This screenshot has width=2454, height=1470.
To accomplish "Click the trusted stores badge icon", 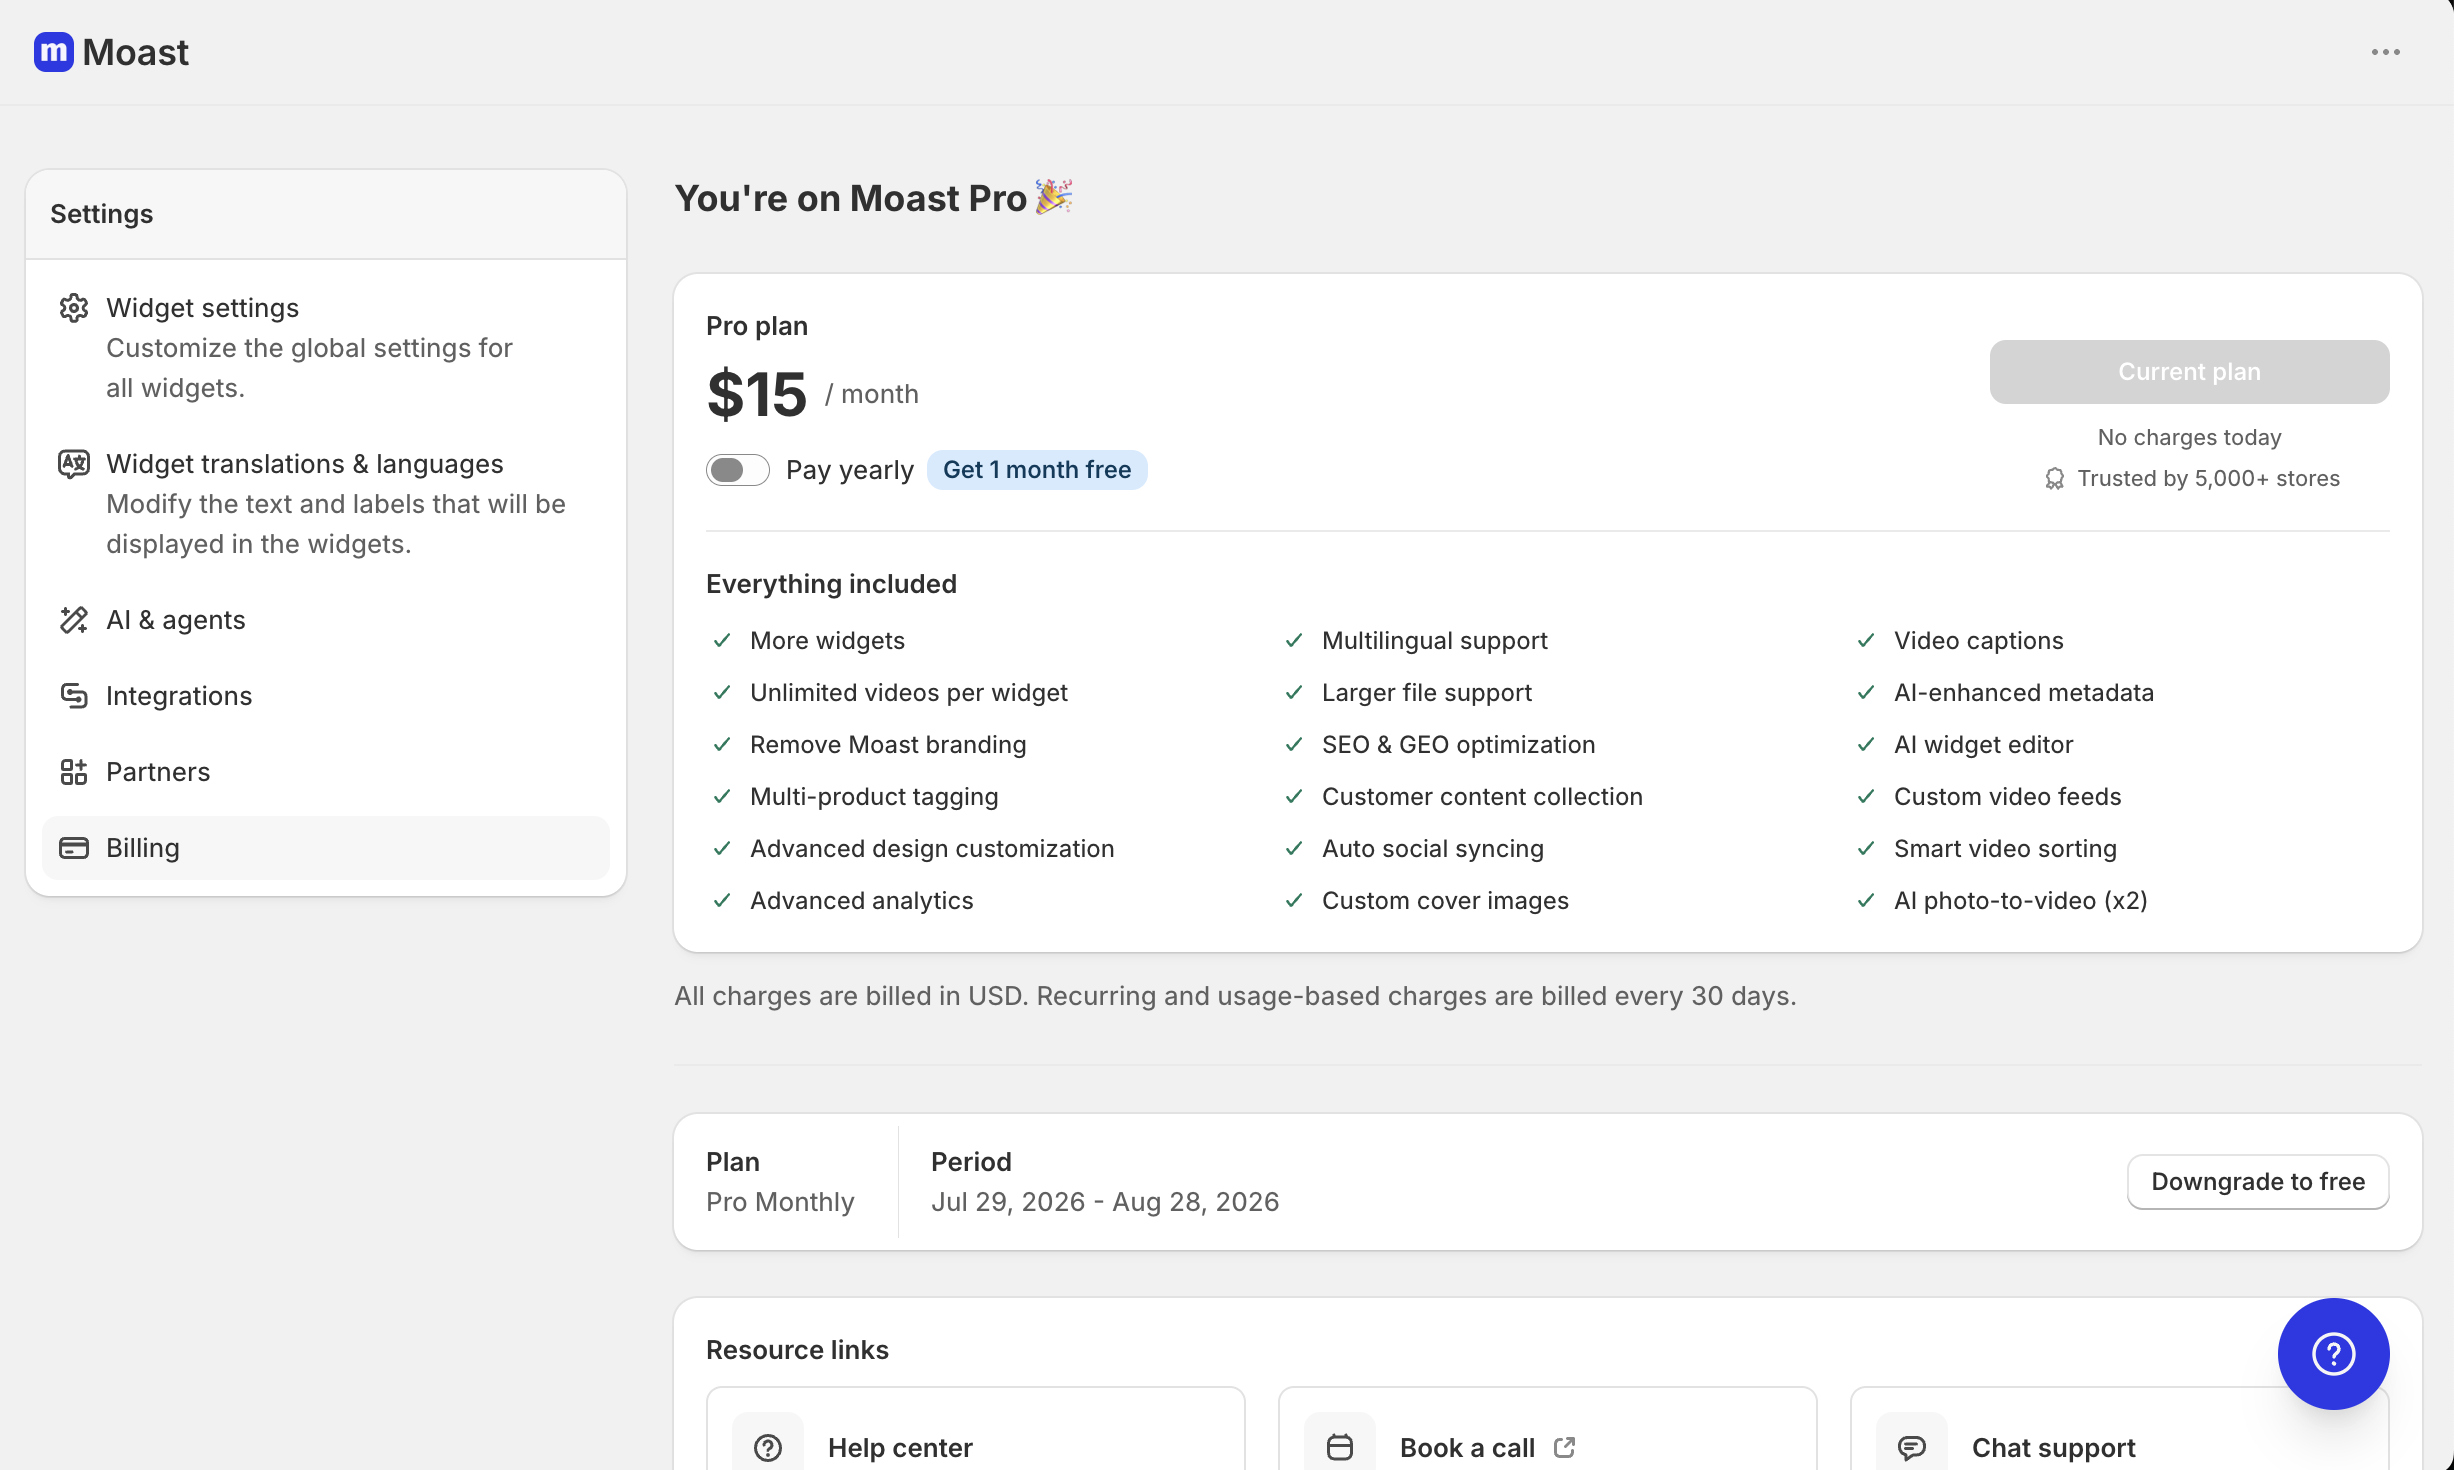I will (2054, 479).
